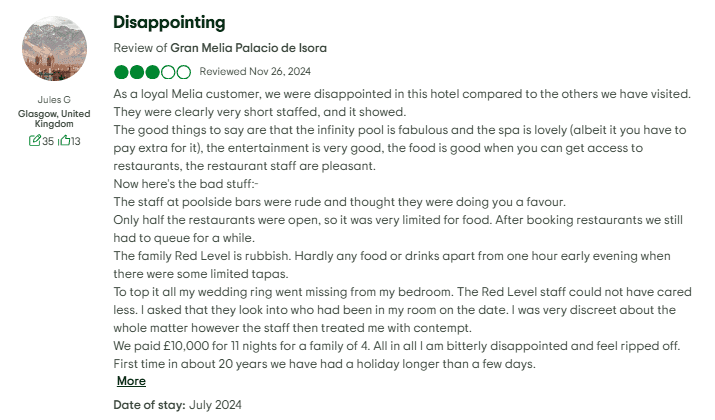Viewport: 715px width, 420px height.
Task: Click the Review of label text
Action: [x=140, y=48]
